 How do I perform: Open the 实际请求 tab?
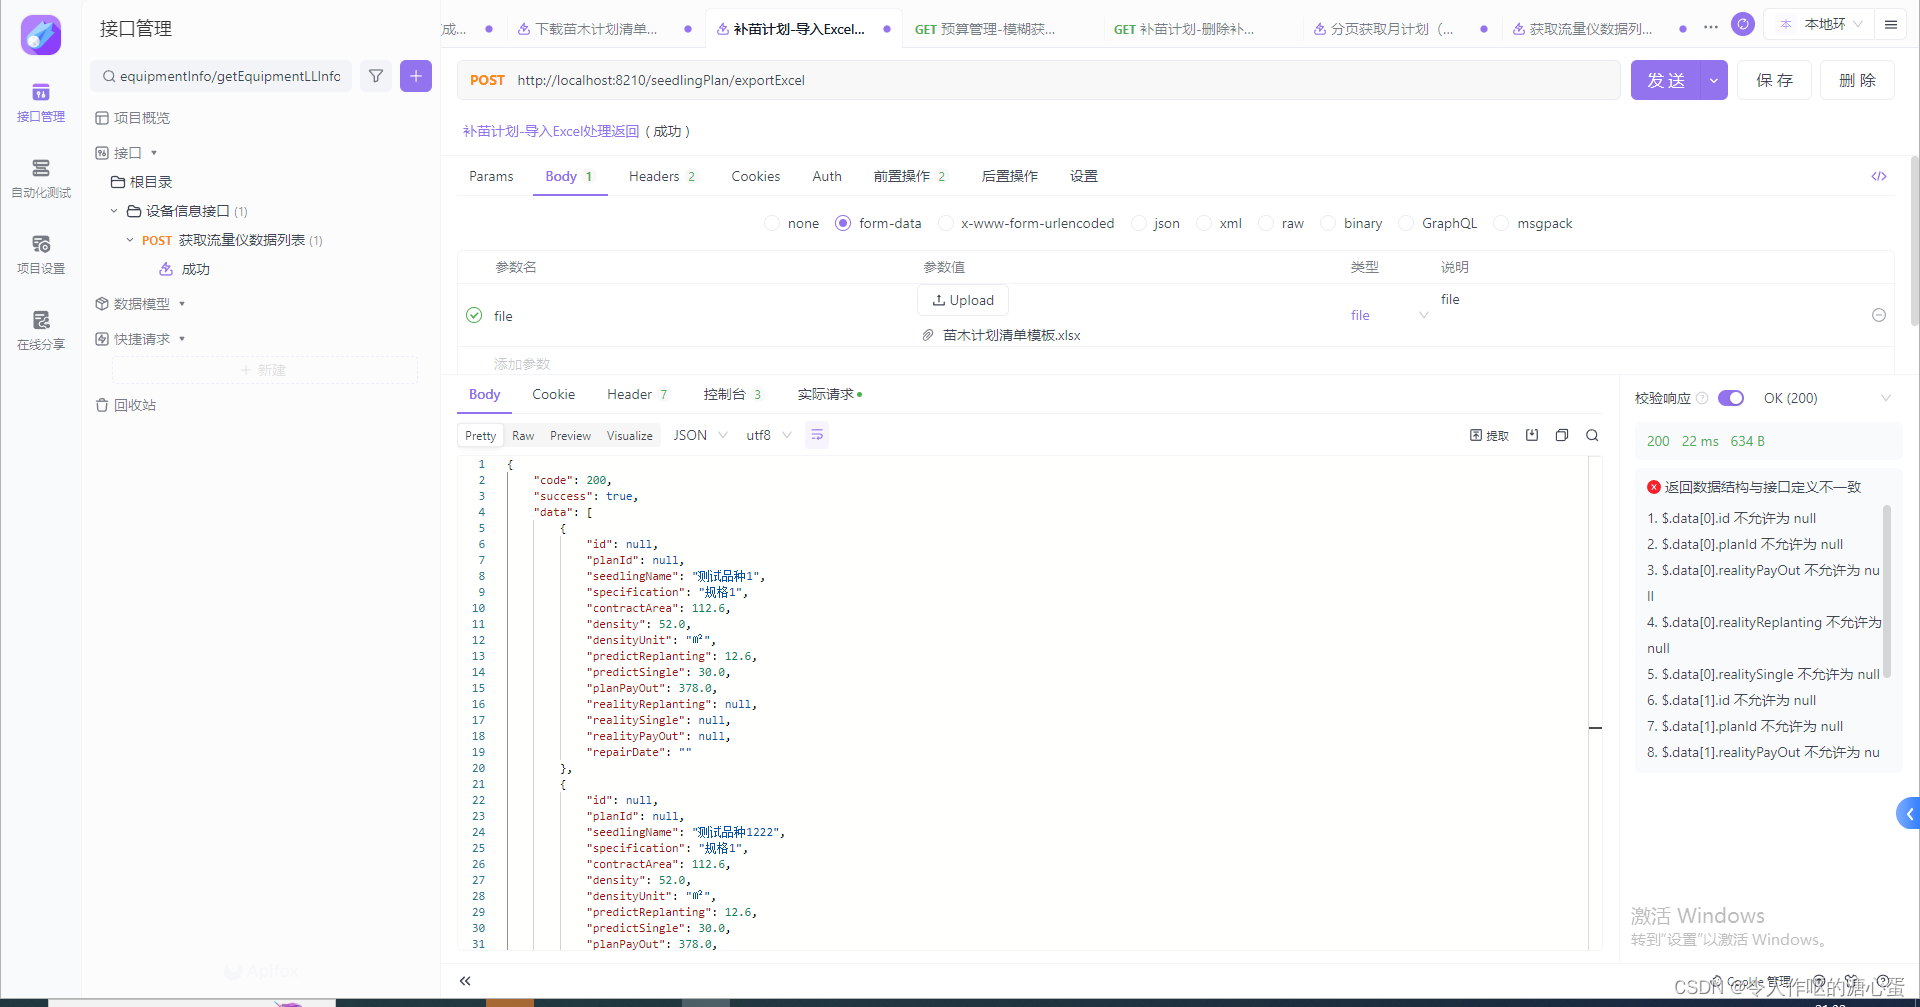click(830, 394)
